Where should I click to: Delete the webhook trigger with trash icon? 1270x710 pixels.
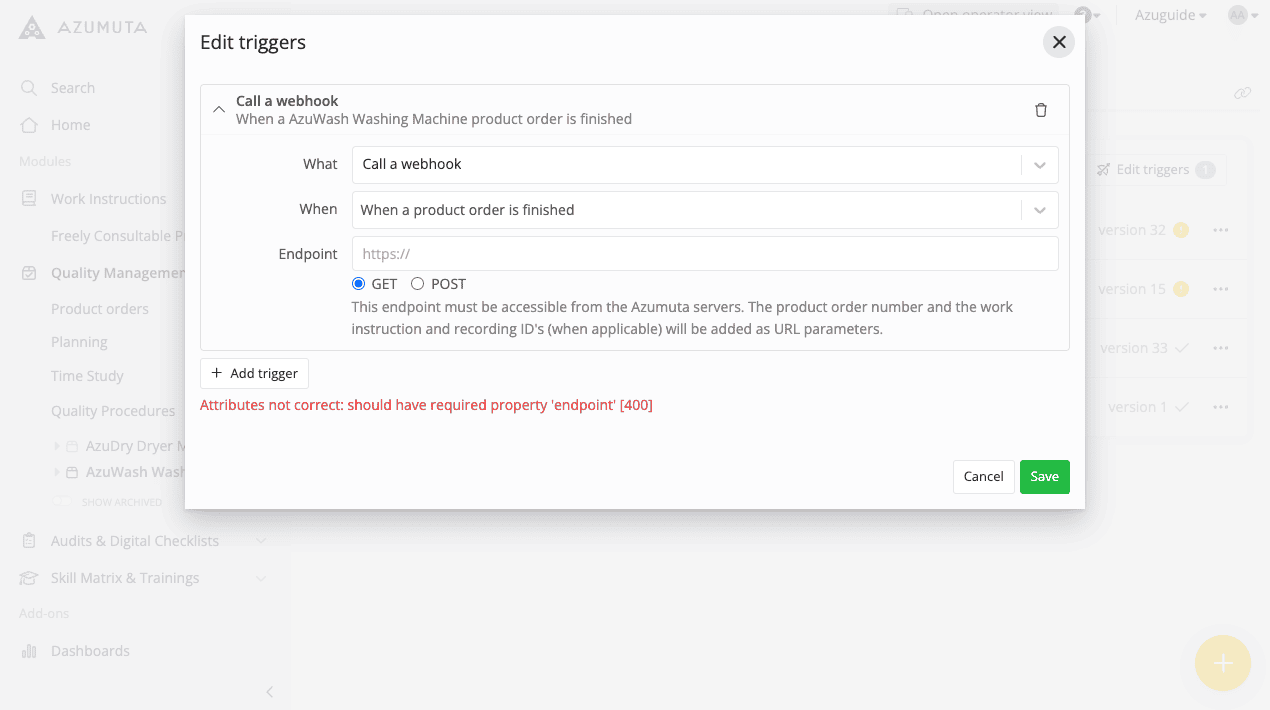[1041, 110]
